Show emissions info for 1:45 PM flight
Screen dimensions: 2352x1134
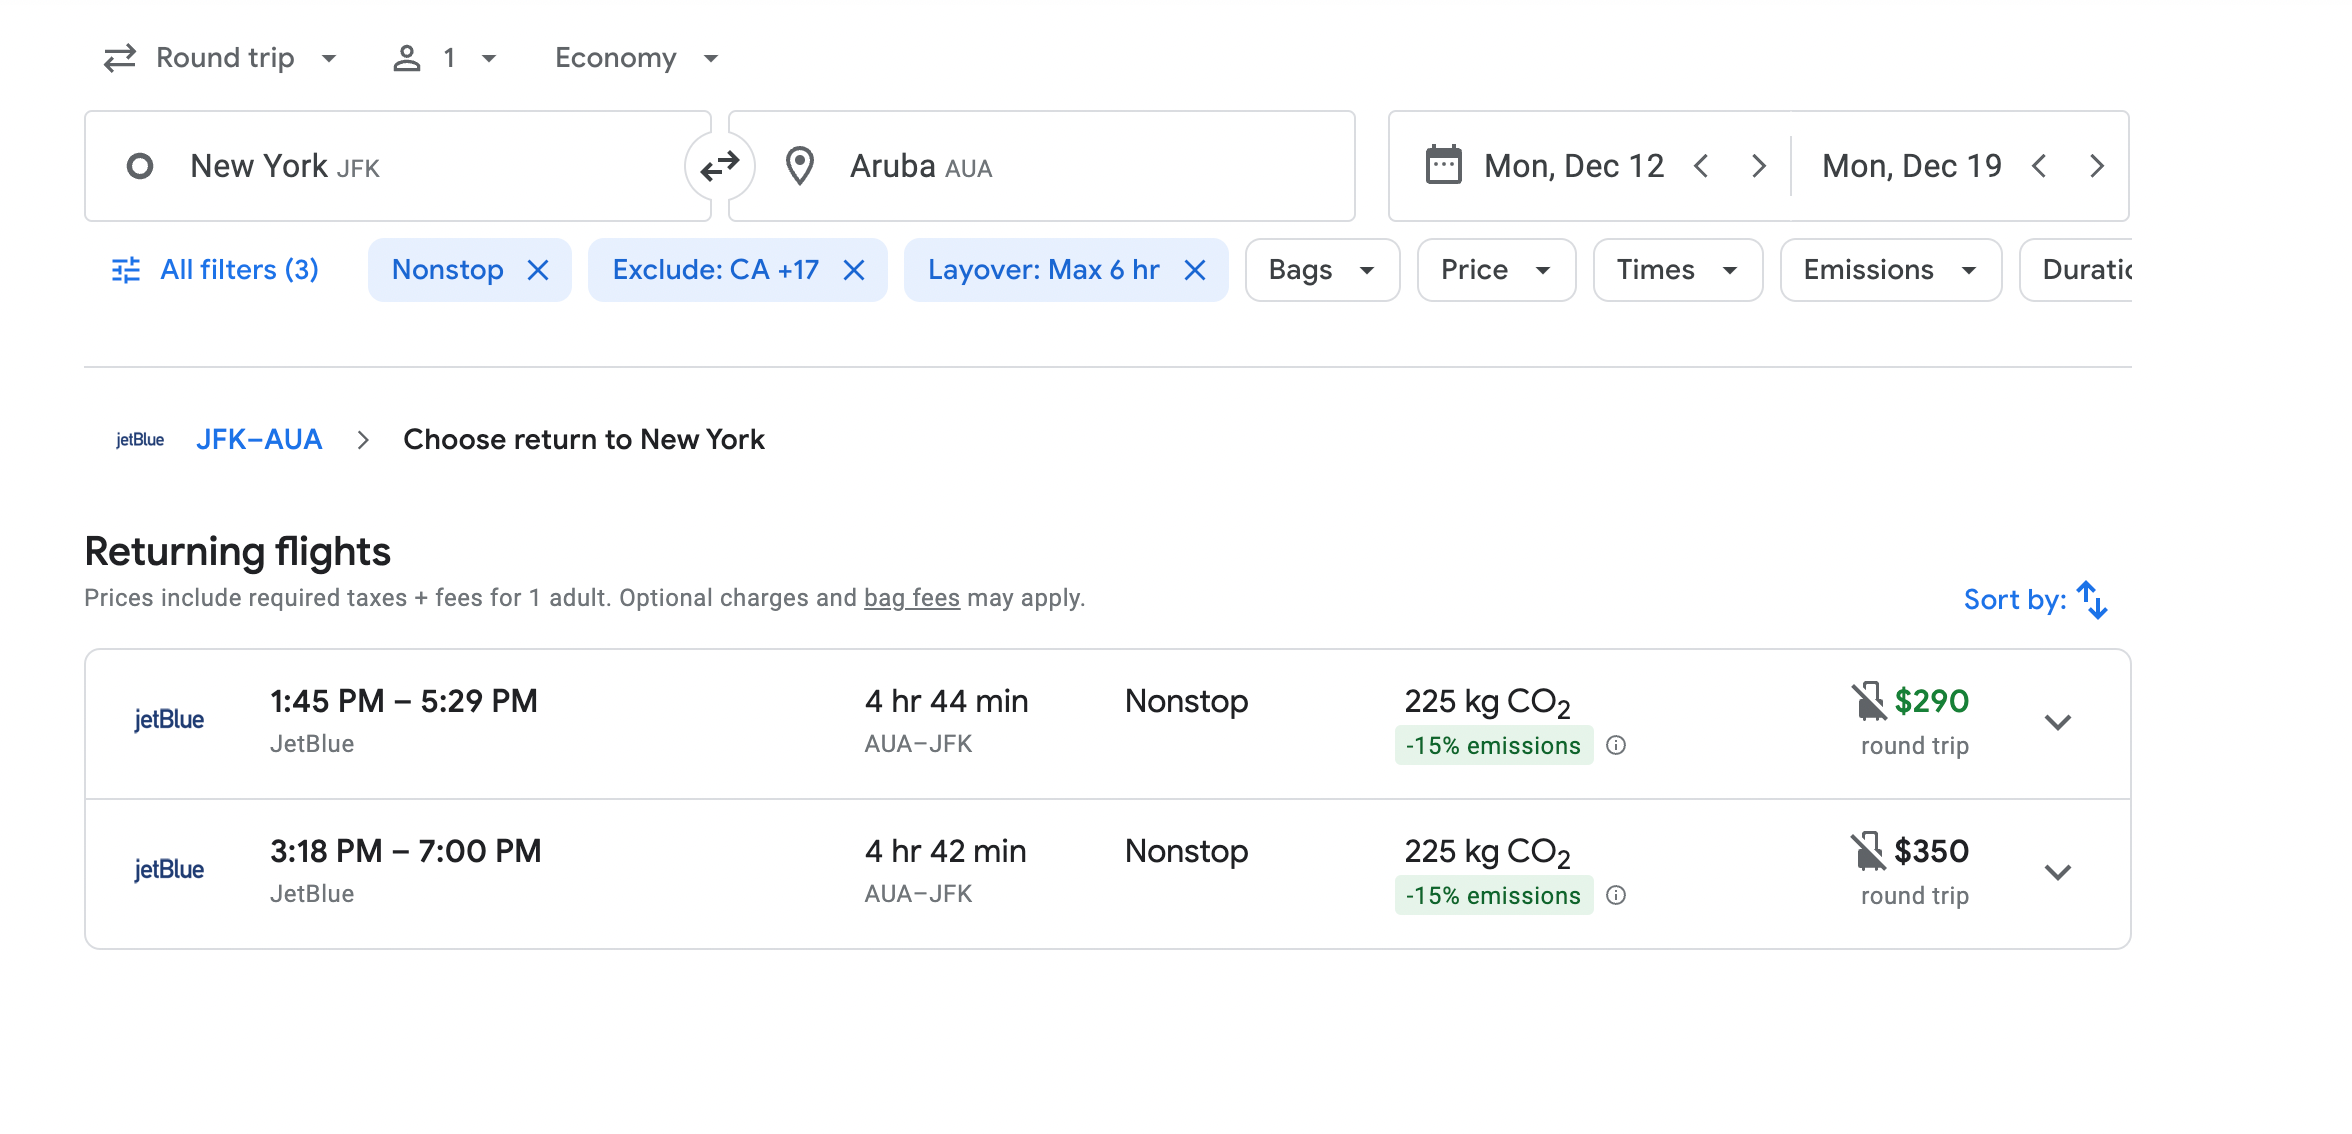click(1616, 746)
